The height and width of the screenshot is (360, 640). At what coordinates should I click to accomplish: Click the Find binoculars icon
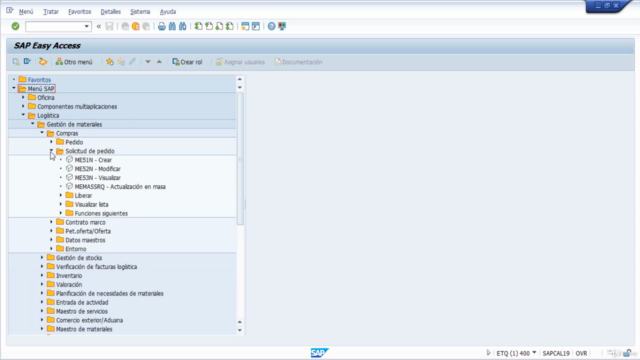pyautogui.click(x=172, y=27)
